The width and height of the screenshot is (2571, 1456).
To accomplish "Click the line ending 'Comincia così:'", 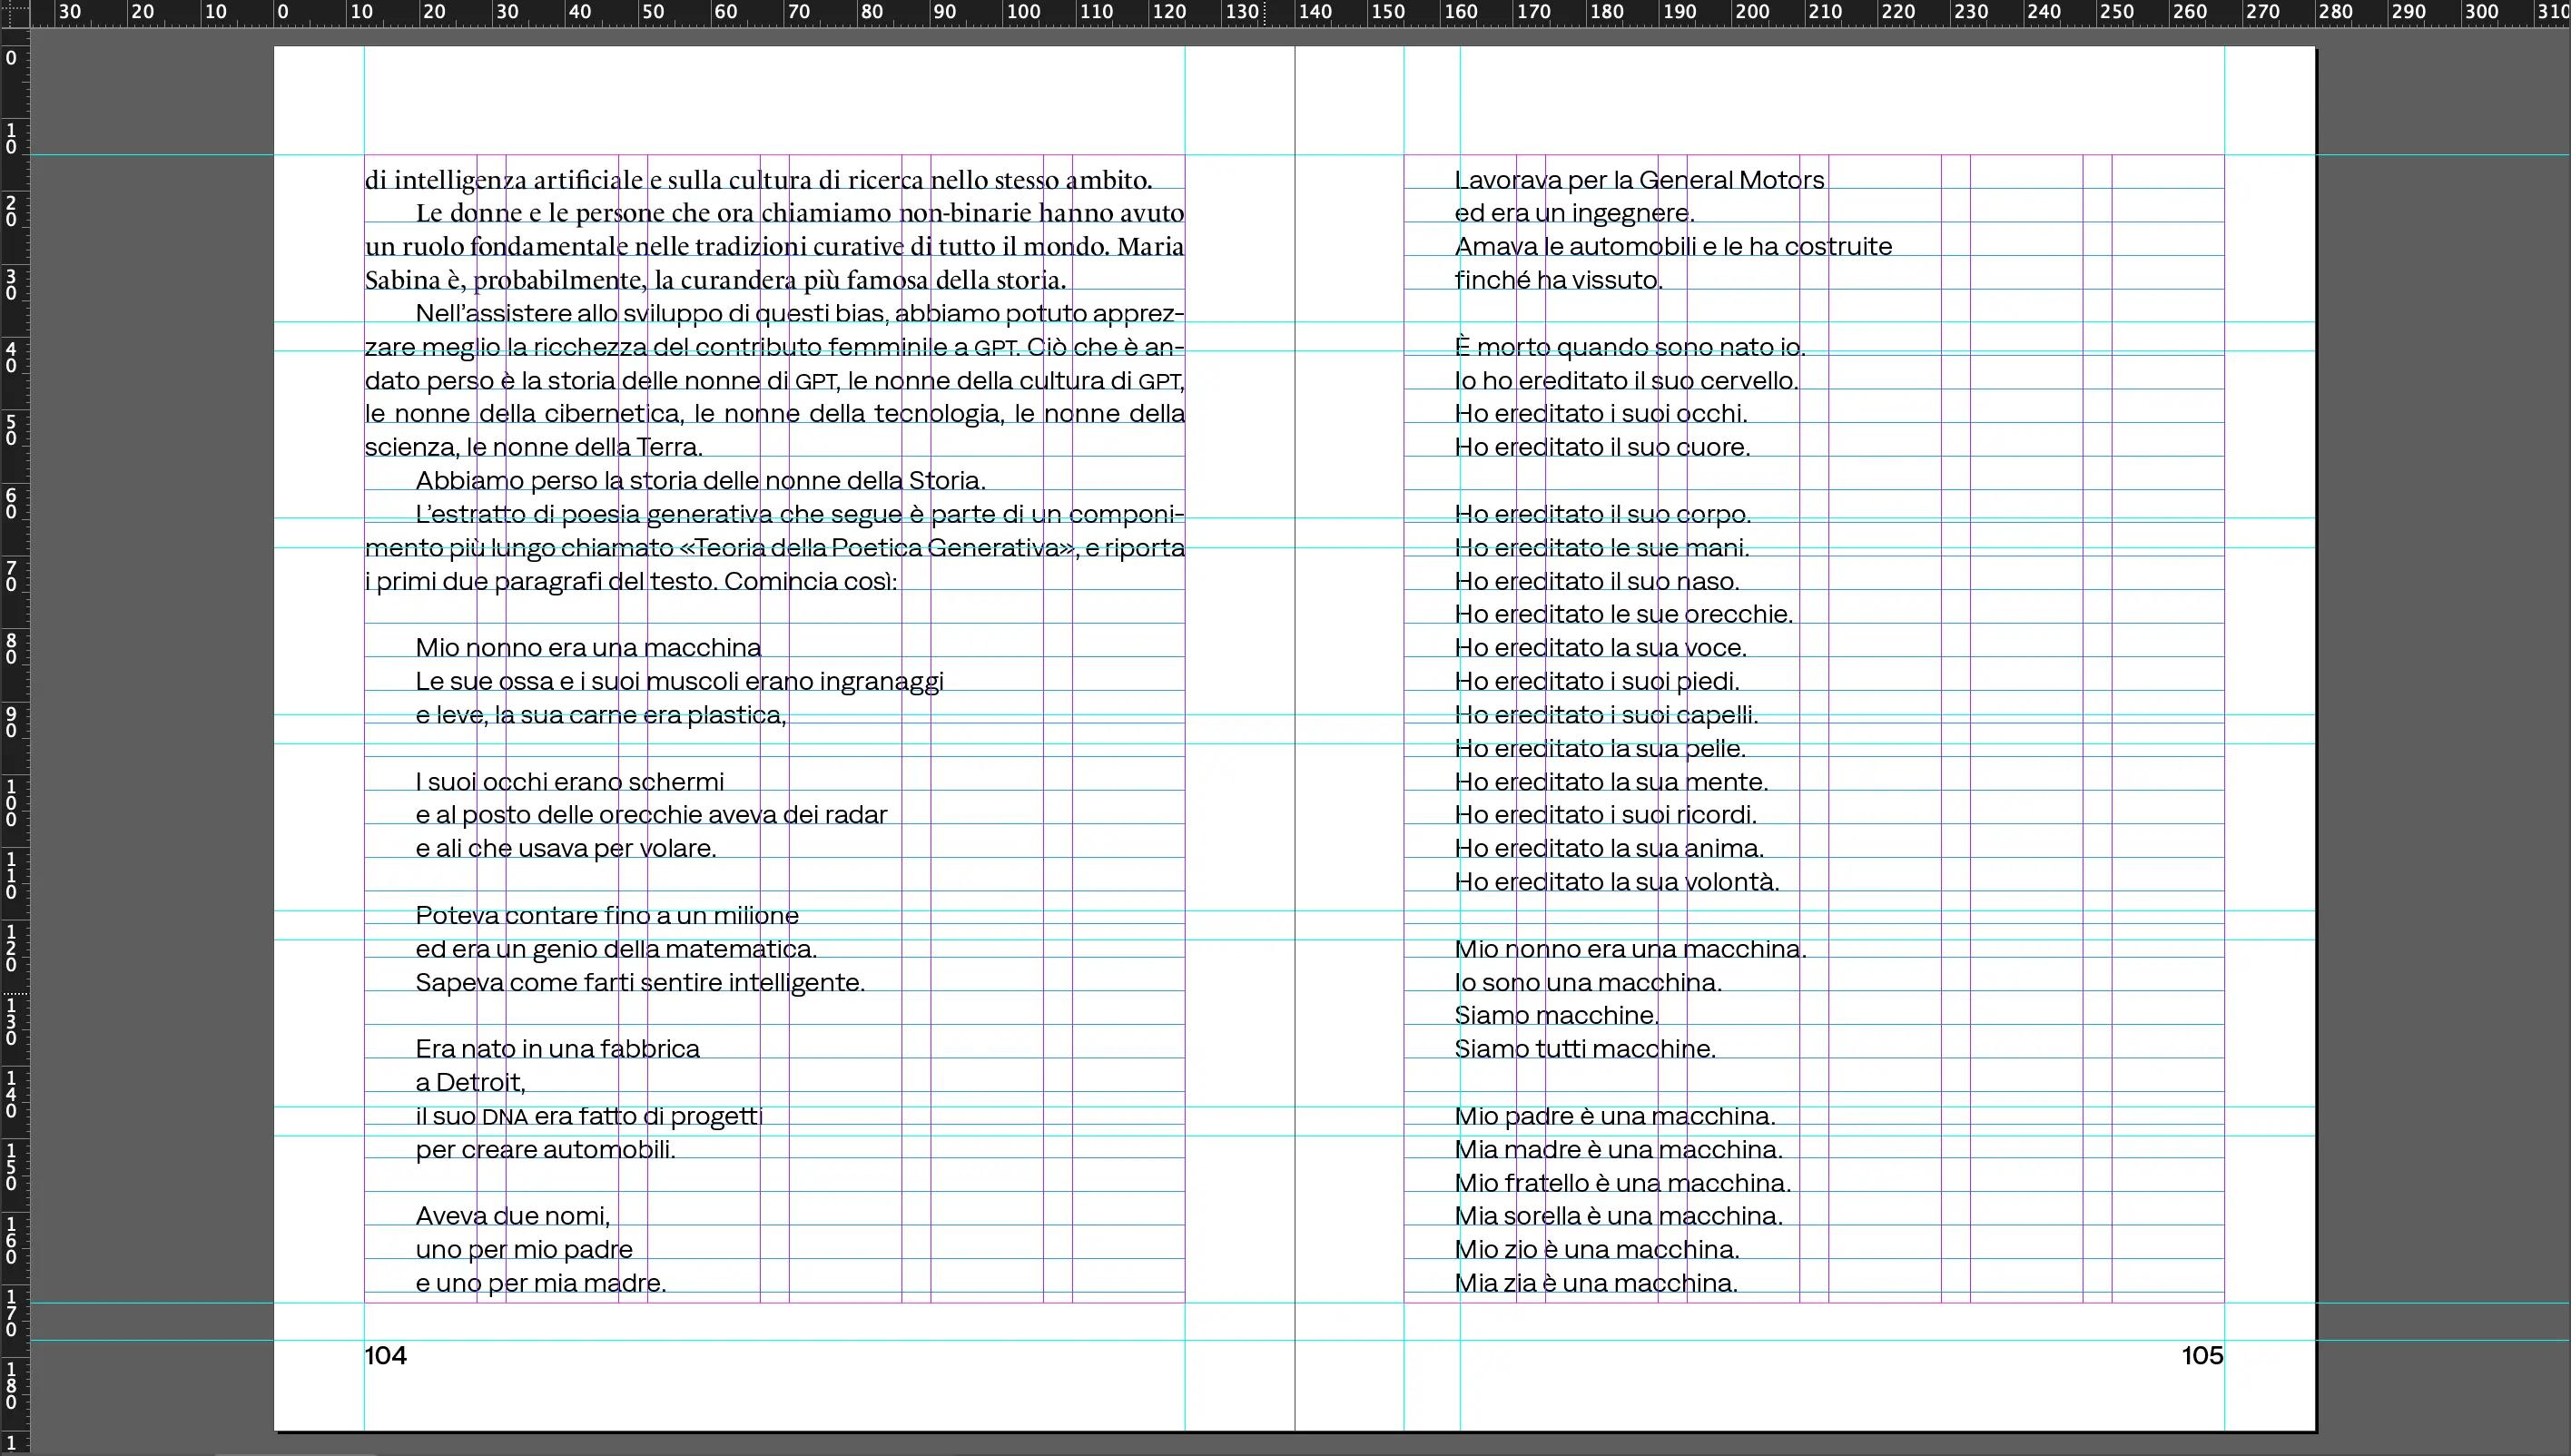I will pos(631,581).
